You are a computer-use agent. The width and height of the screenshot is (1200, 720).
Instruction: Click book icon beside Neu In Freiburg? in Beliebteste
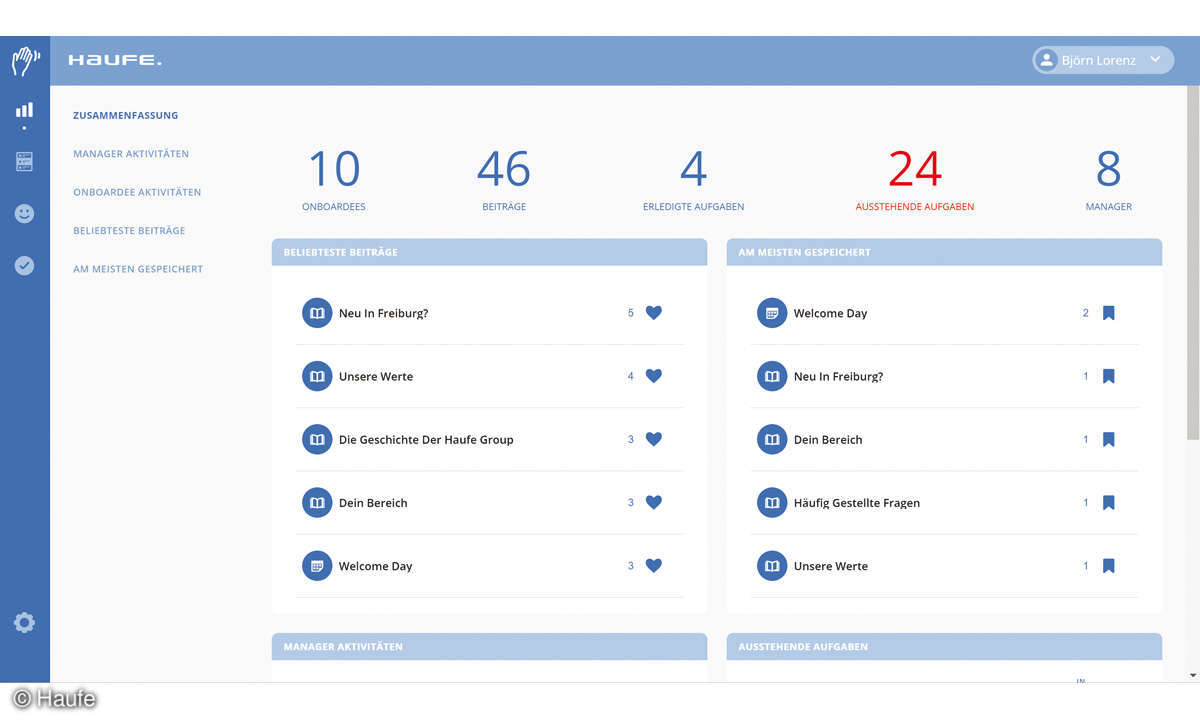pos(317,313)
